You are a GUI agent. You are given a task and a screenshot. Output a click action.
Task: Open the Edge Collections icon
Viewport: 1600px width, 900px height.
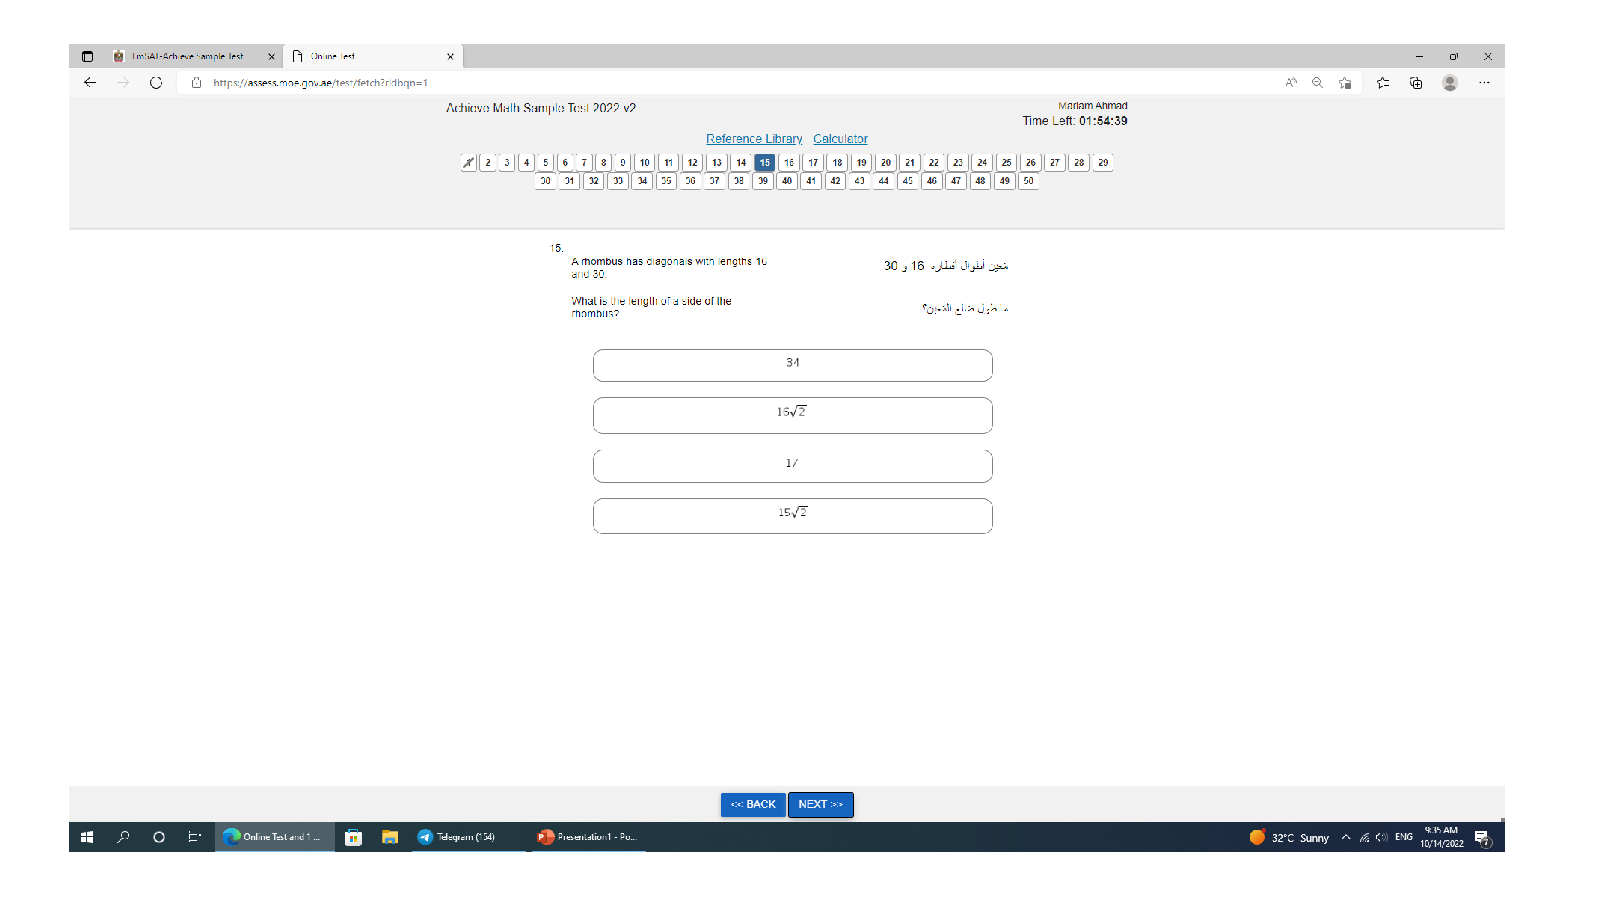pyautogui.click(x=1416, y=83)
